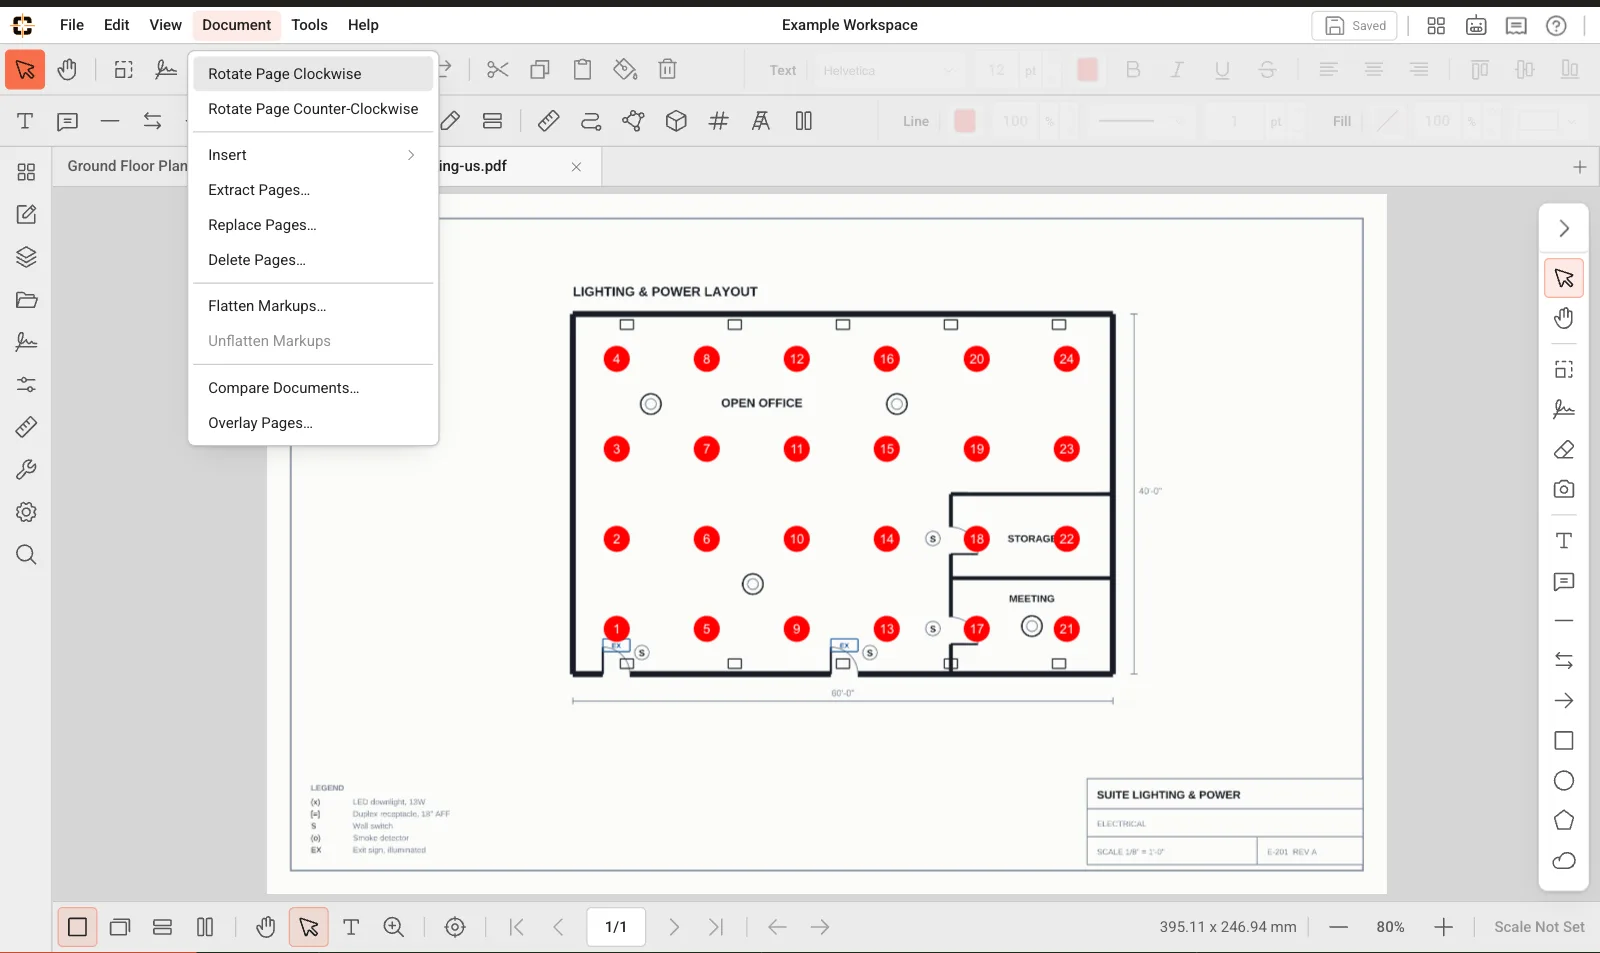Click the Copy icon in the toolbar
Image resolution: width=1600 pixels, height=953 pixels.
[x=540, y=70]
